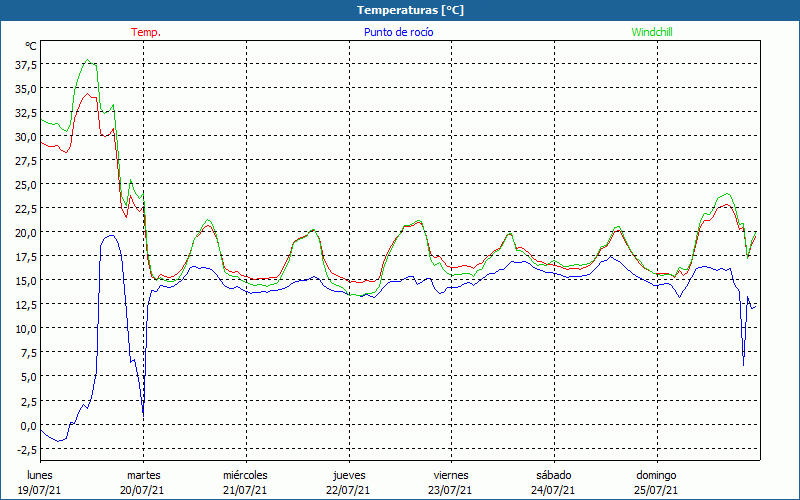
Task: Click the °C unit label on the axis
Action: pos(31,46)
